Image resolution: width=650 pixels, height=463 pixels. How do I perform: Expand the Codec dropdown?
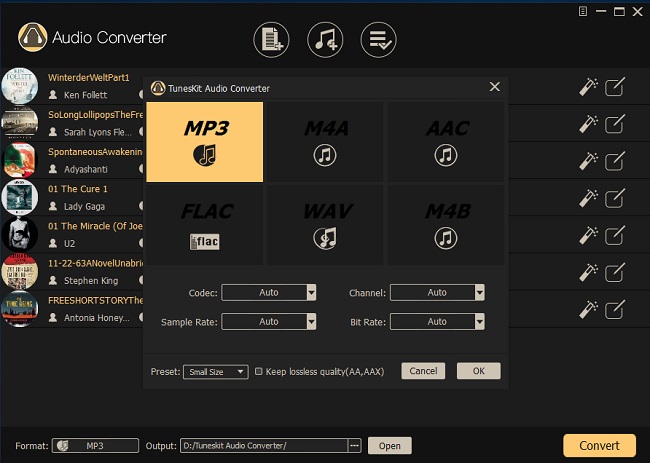click(311, 293)
